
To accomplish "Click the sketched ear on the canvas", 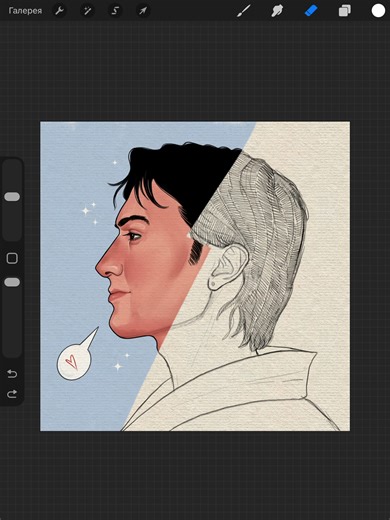I will tap(227, 267).
